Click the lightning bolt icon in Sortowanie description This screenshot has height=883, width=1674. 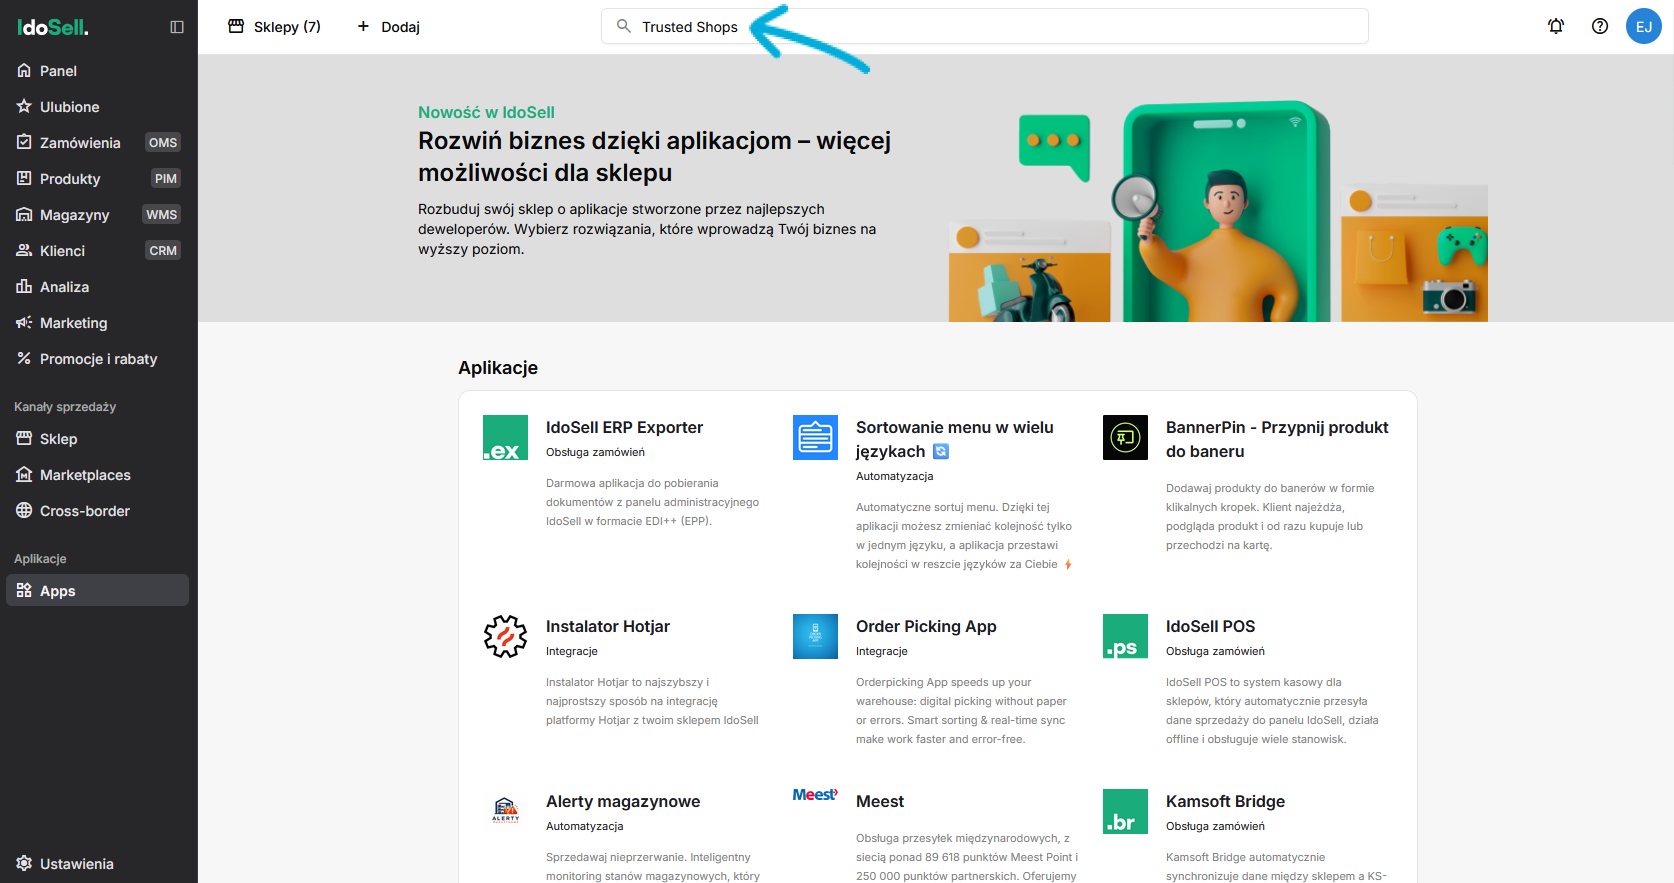coord(1068,565)
